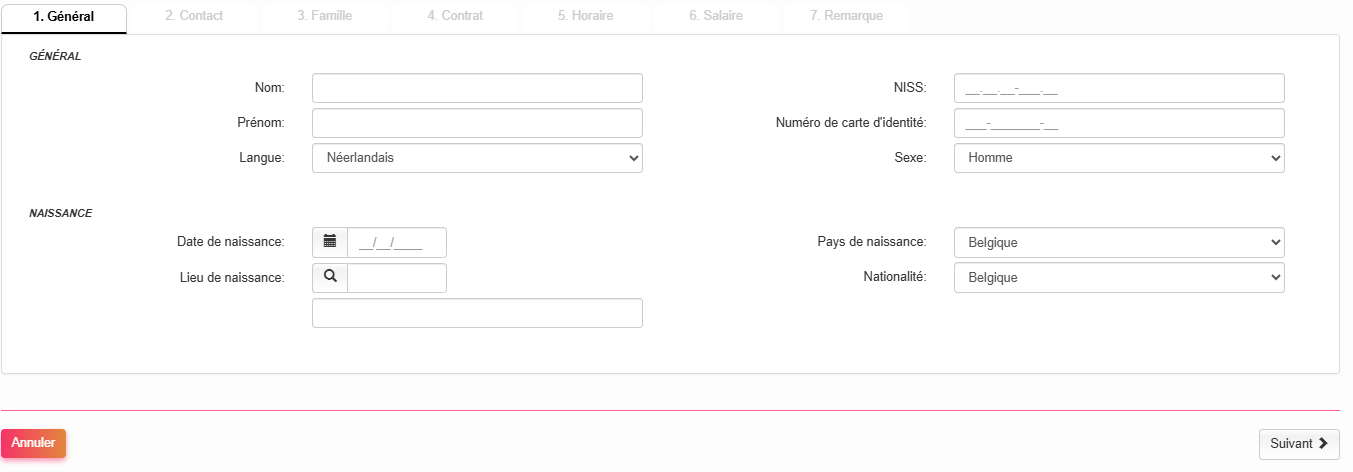Click the magnifier icon for Lieu de naissance
The image size is (1353, 472).
[330, 278]
